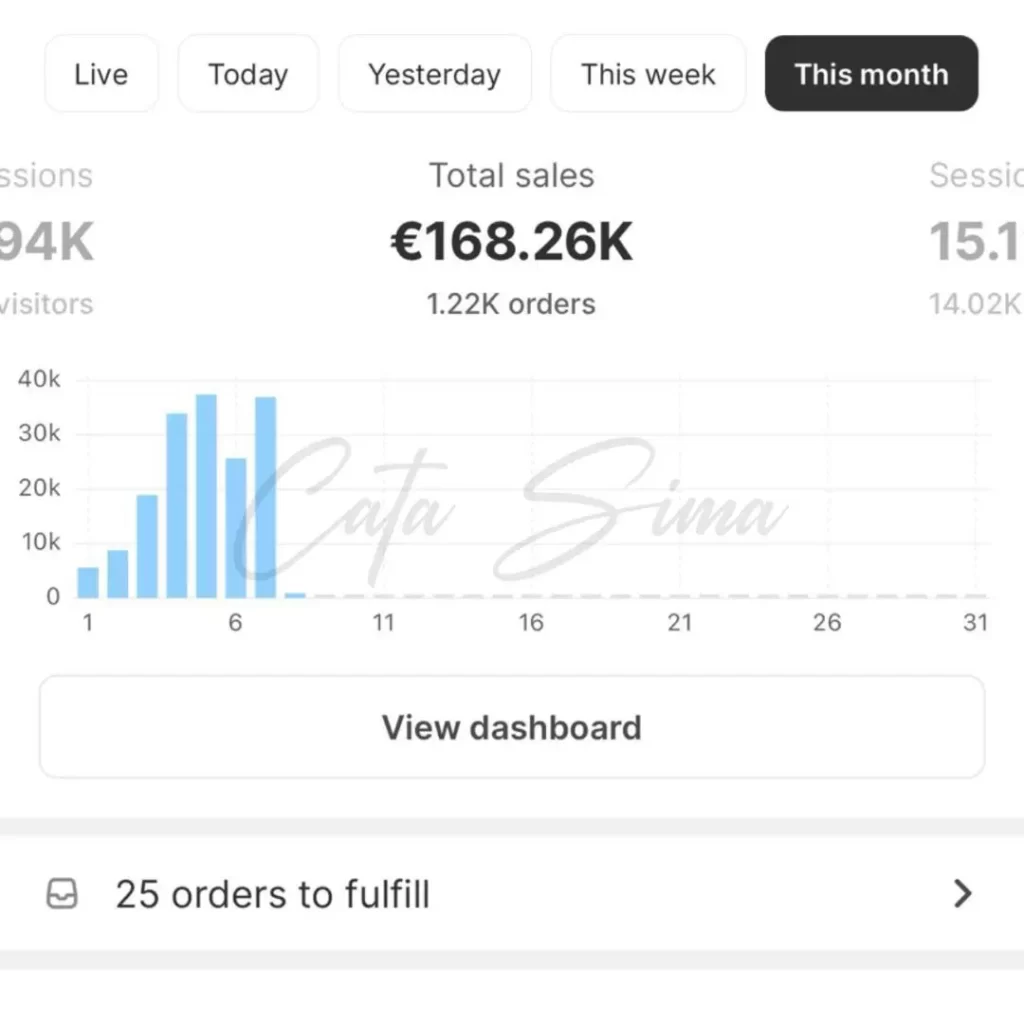Screen dimensions: 1024x1024
Task: Click the View dashboard button
Action: (511, 727)
